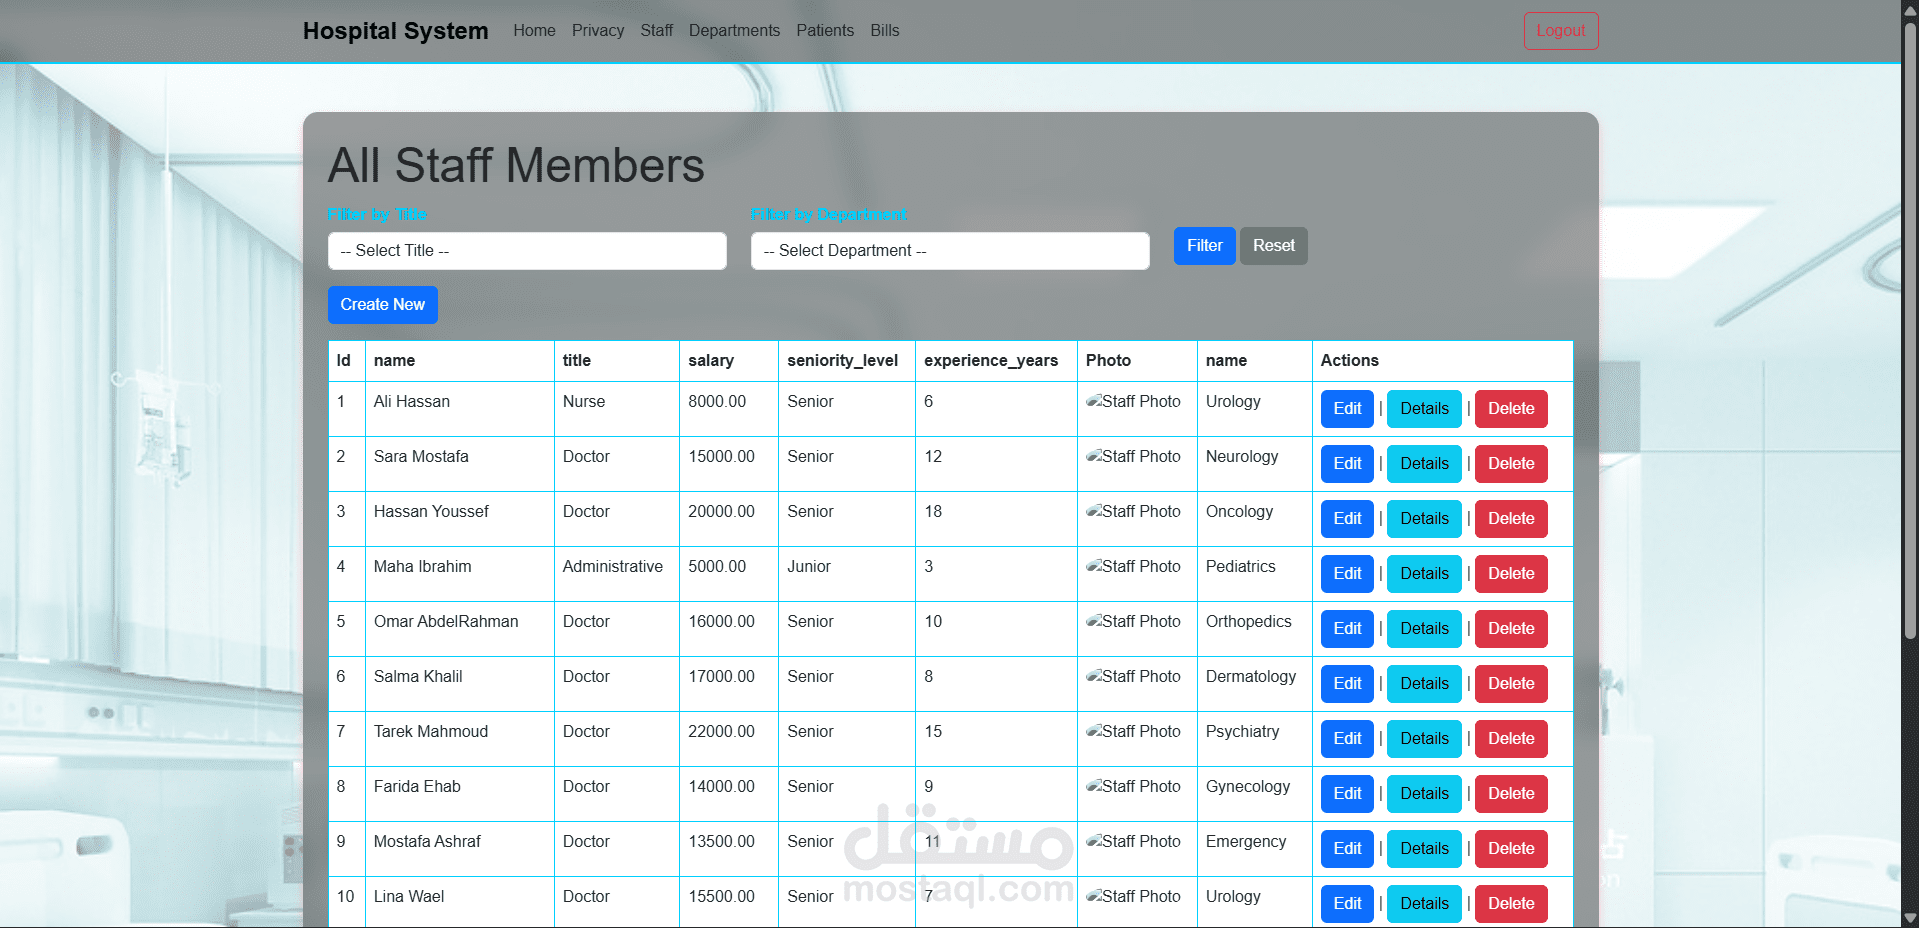The image size is (1919, 928).
Task: Delete the Hassan Youssef staff entry
Action: 1510,519
